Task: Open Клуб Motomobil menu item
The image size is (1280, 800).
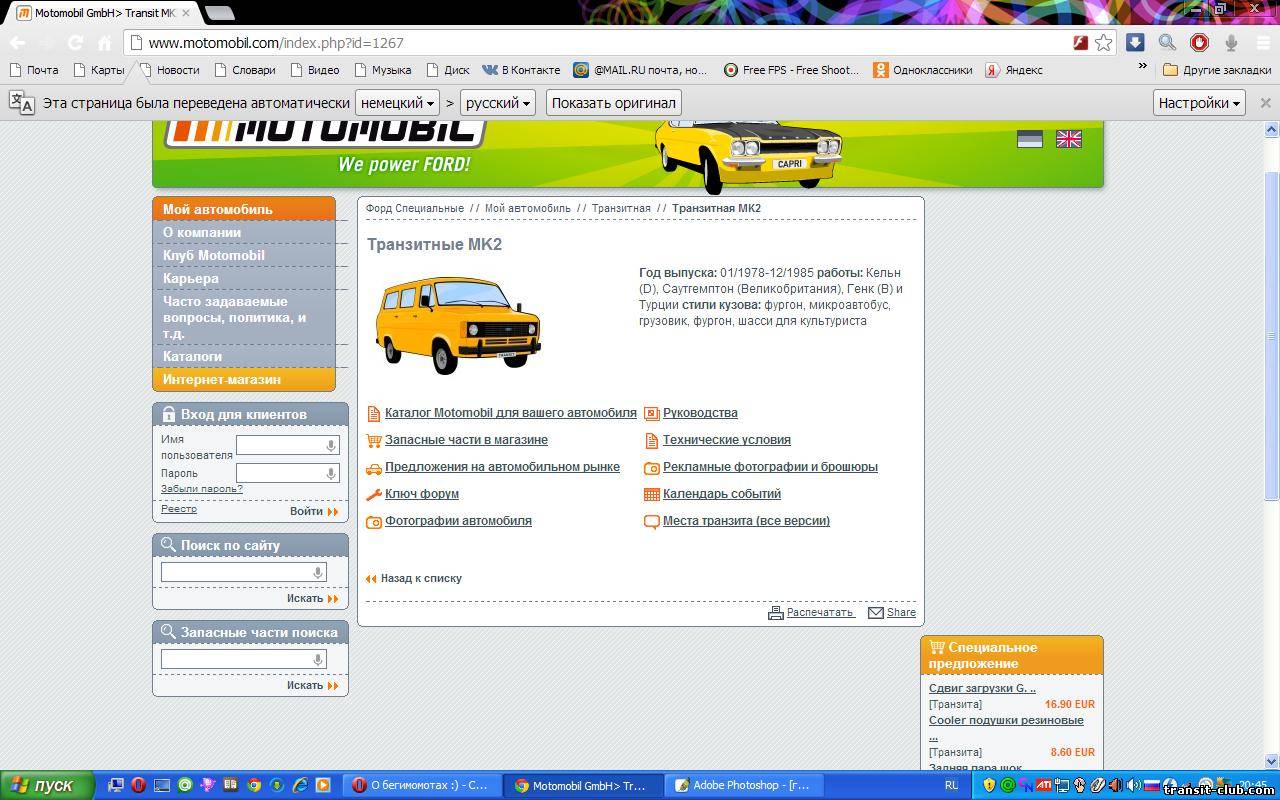Action: click(244, 255)
